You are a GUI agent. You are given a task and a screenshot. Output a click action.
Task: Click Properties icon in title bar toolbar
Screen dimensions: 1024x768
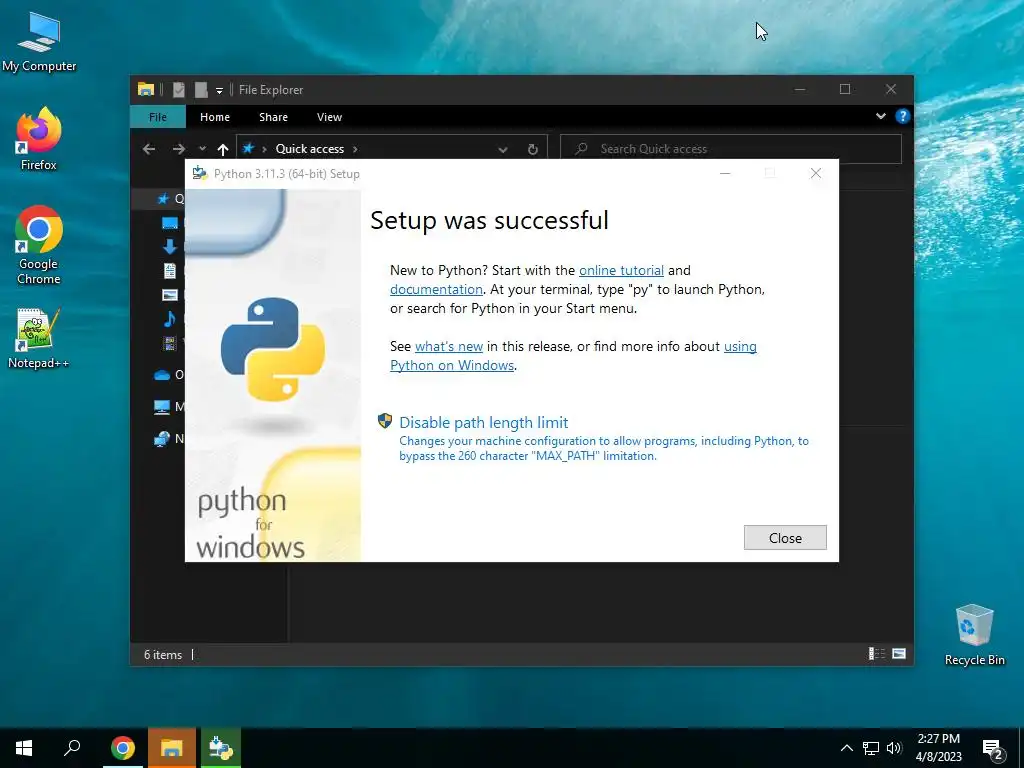point(179,89)
